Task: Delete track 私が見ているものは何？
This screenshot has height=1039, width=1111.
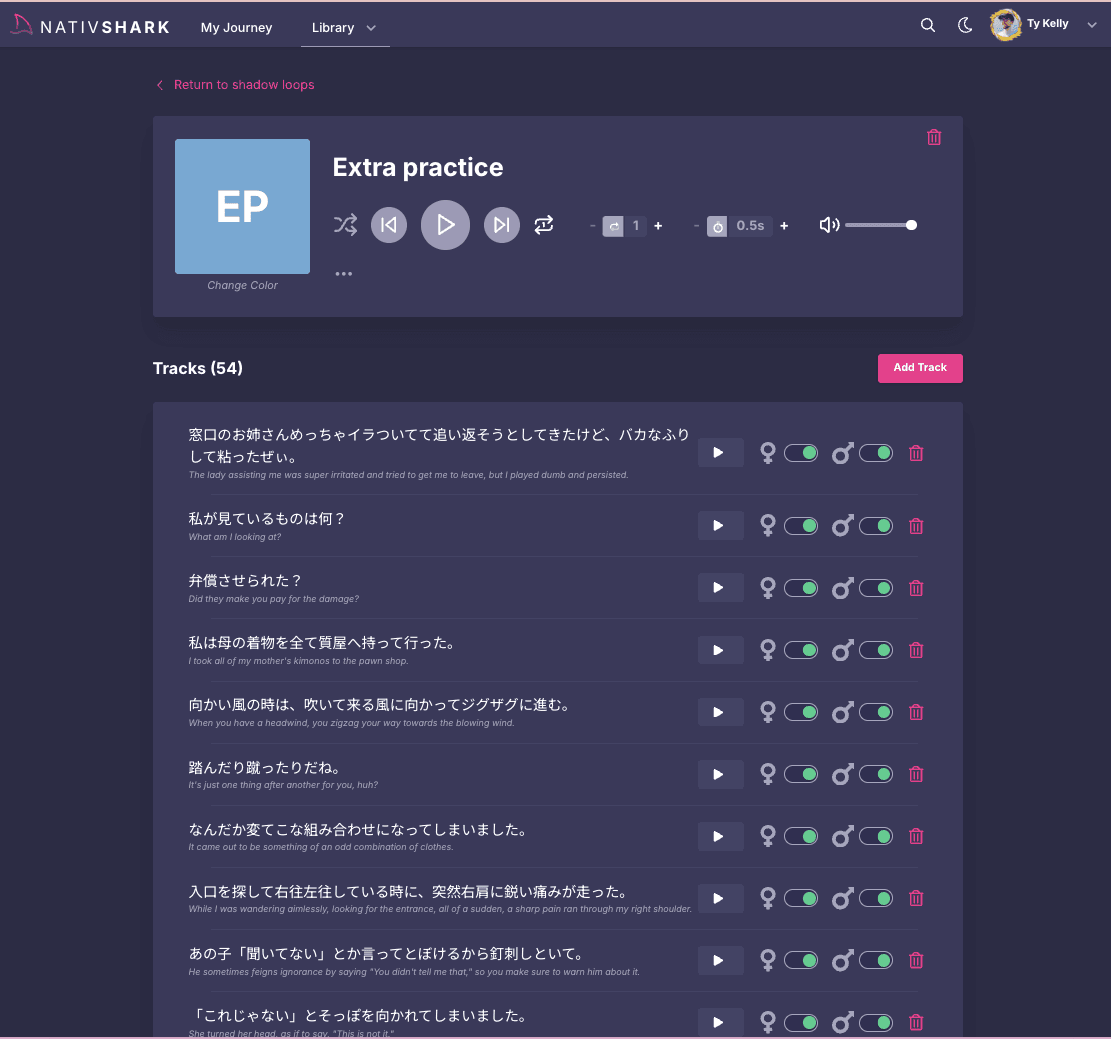Action: click(916, 526)
